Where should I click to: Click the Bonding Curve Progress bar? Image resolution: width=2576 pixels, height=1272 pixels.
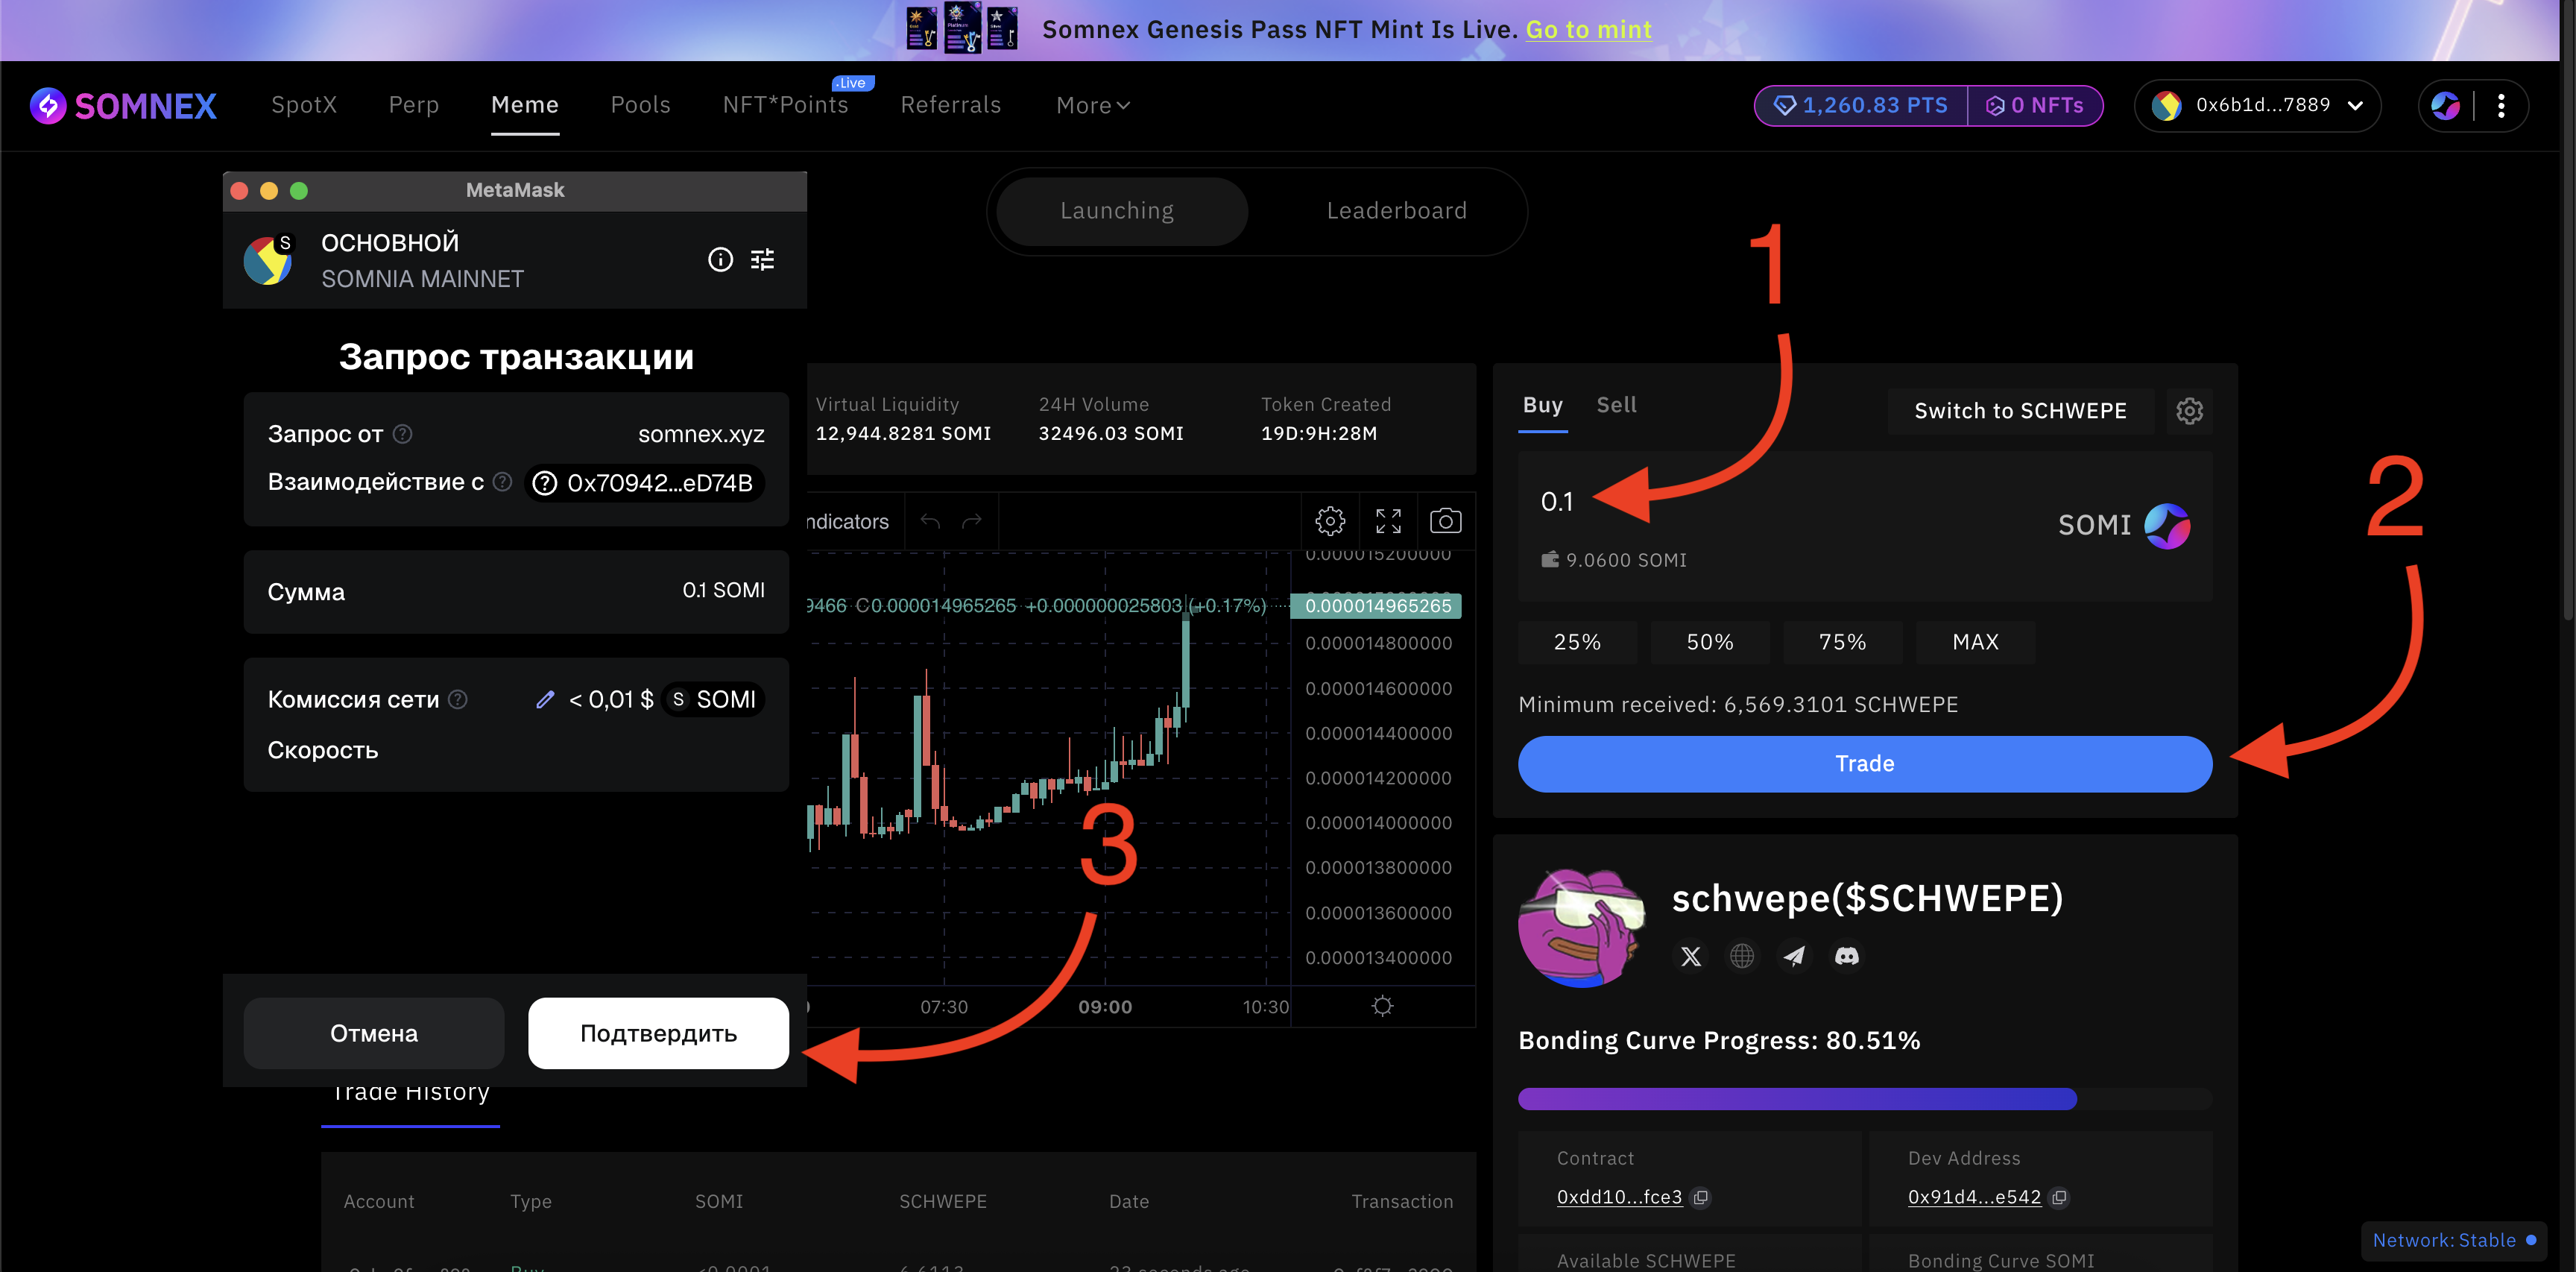pyautogui.click(x=1865, y=1099)
